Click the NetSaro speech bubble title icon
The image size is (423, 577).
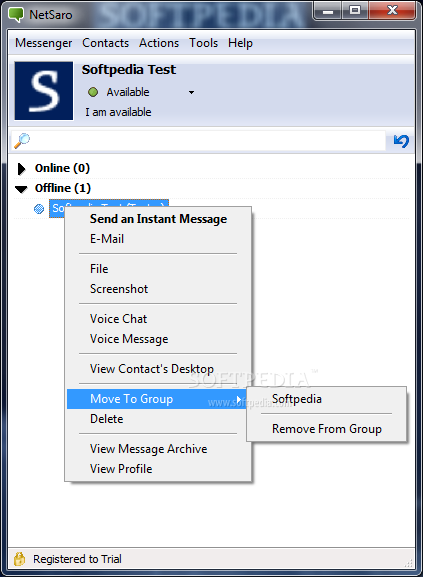16,15
